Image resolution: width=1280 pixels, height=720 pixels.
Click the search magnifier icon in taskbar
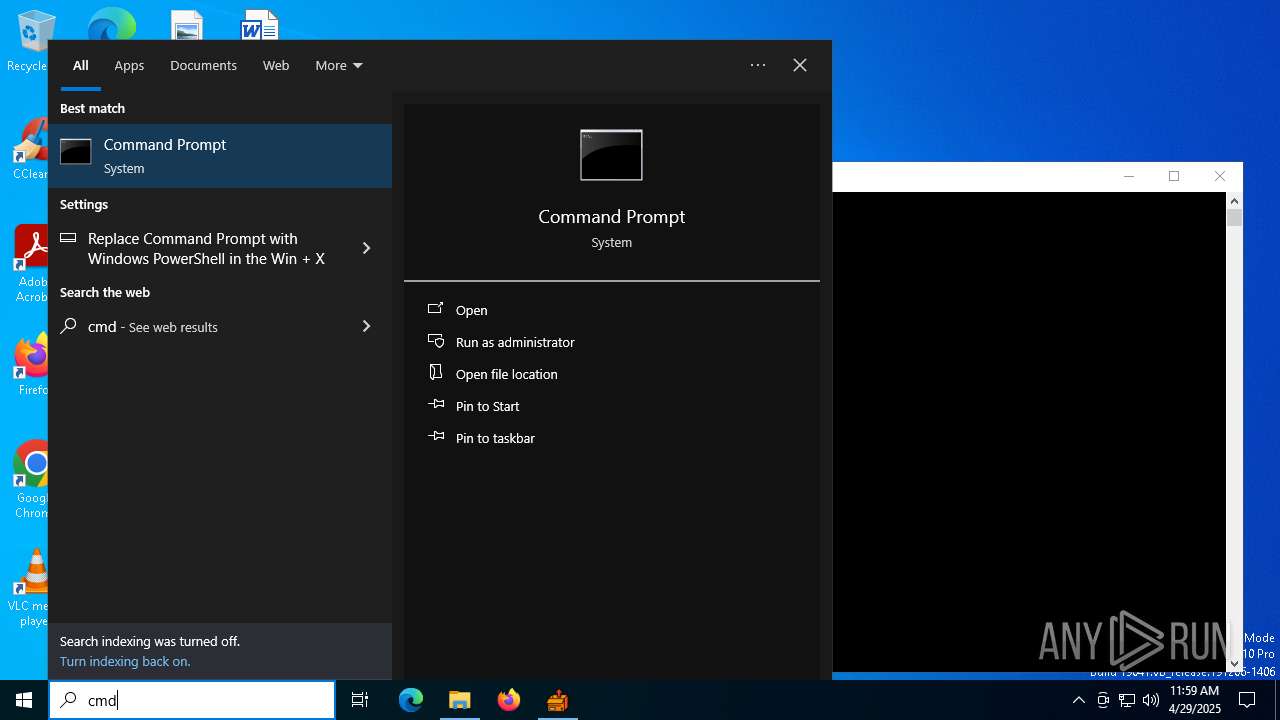pos(68,700)
